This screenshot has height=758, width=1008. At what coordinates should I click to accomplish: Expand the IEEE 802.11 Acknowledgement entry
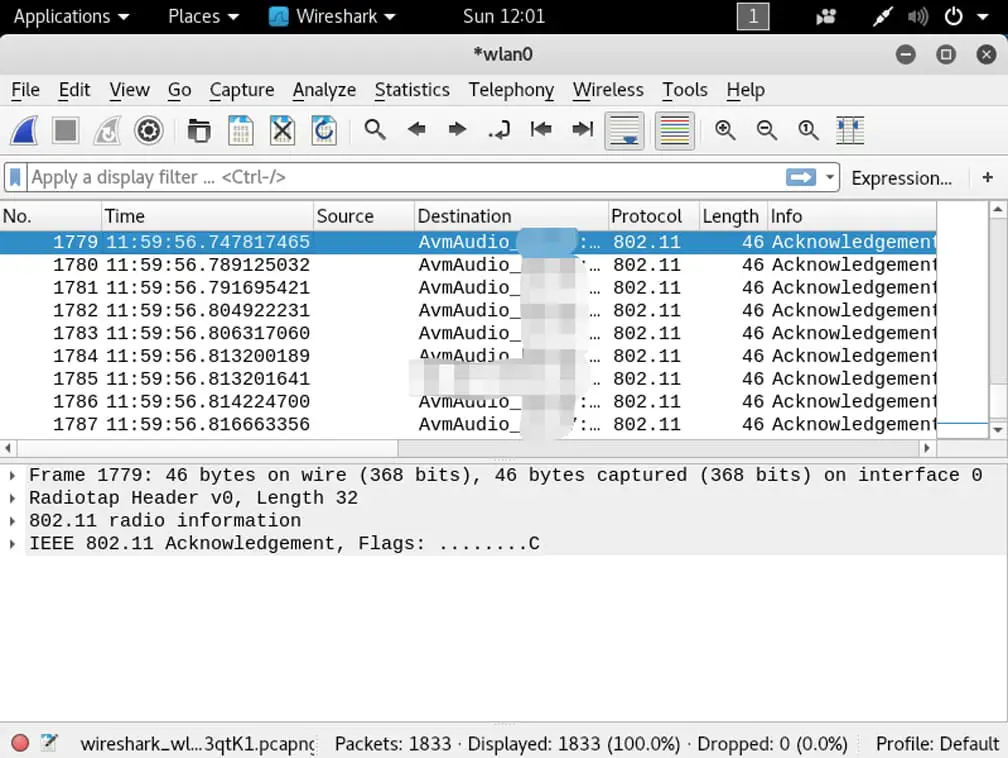12,544
